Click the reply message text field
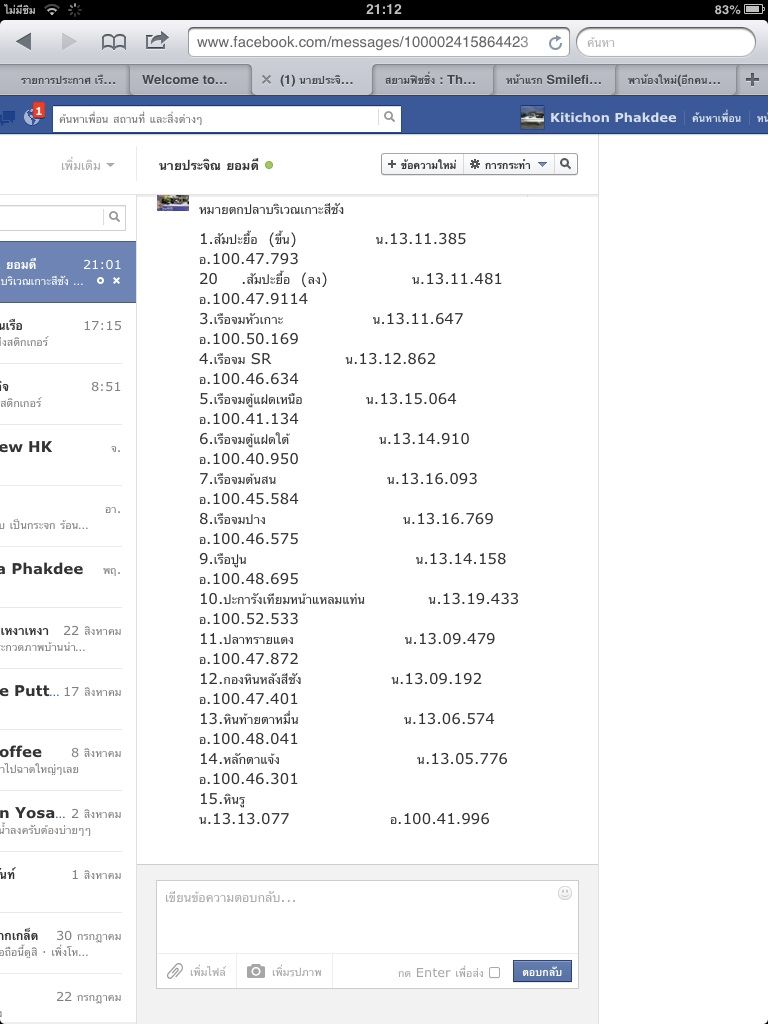Viewport: 768px width, 1024px height. tap(355, 915)
